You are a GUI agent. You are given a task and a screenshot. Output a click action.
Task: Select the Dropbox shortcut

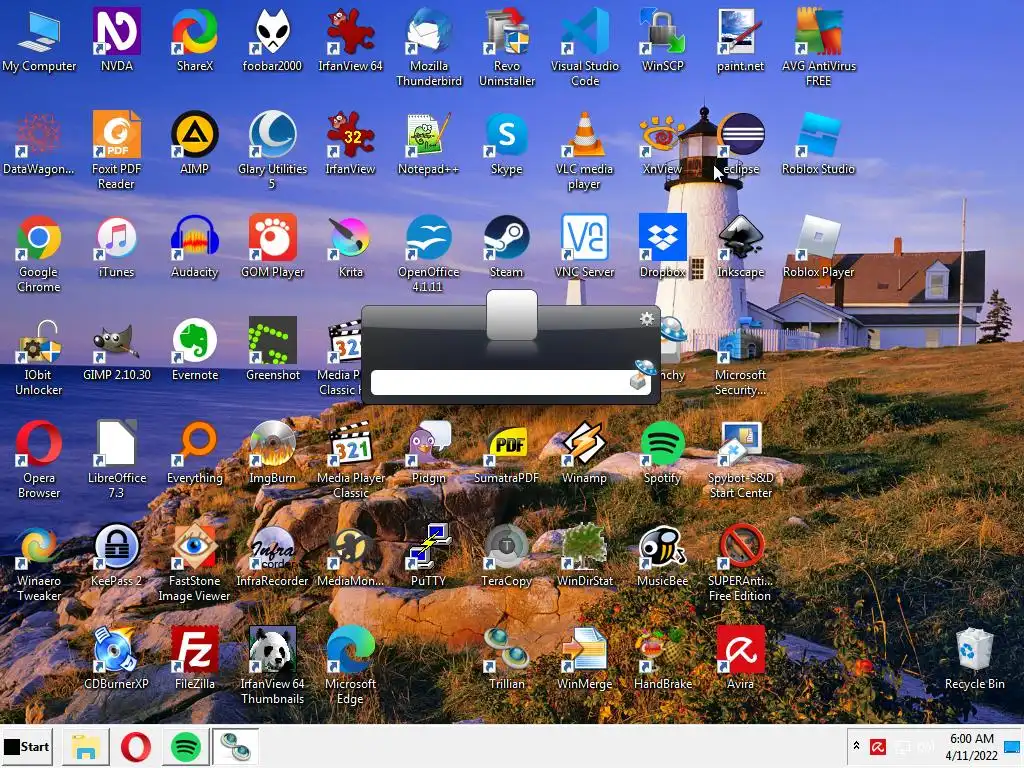(x=662, y=246)
